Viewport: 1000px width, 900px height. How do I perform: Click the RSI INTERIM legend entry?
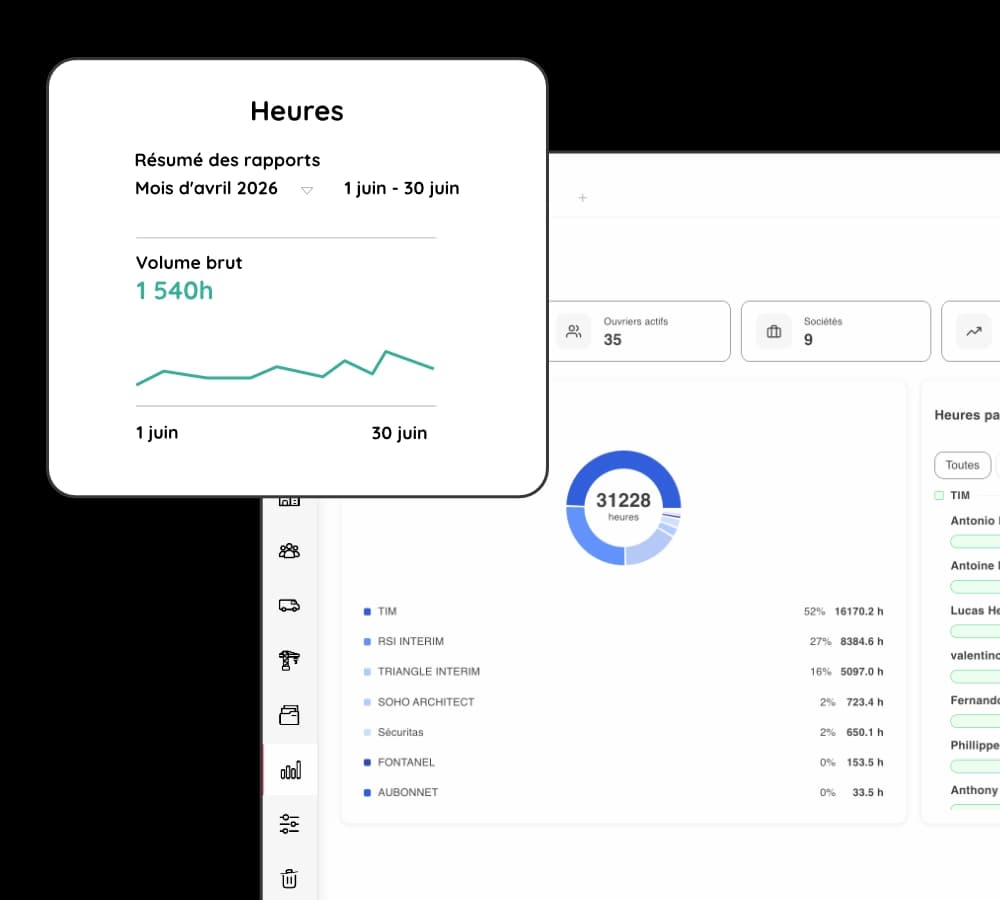click(x=410, y=641)
